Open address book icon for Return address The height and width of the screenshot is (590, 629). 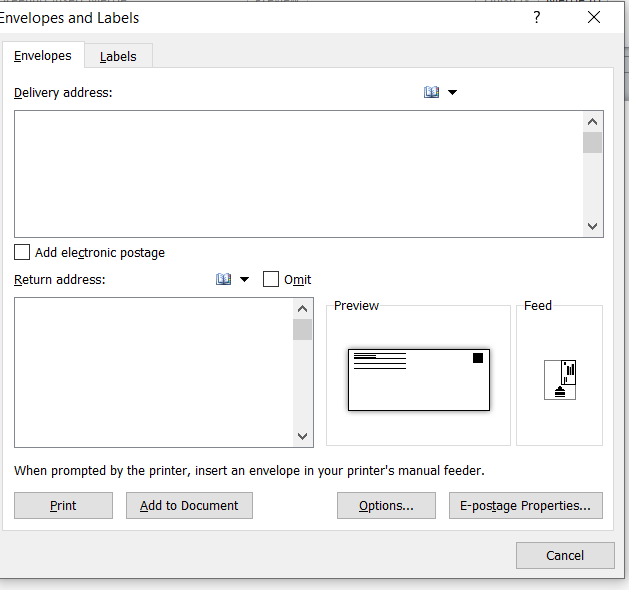223,280
